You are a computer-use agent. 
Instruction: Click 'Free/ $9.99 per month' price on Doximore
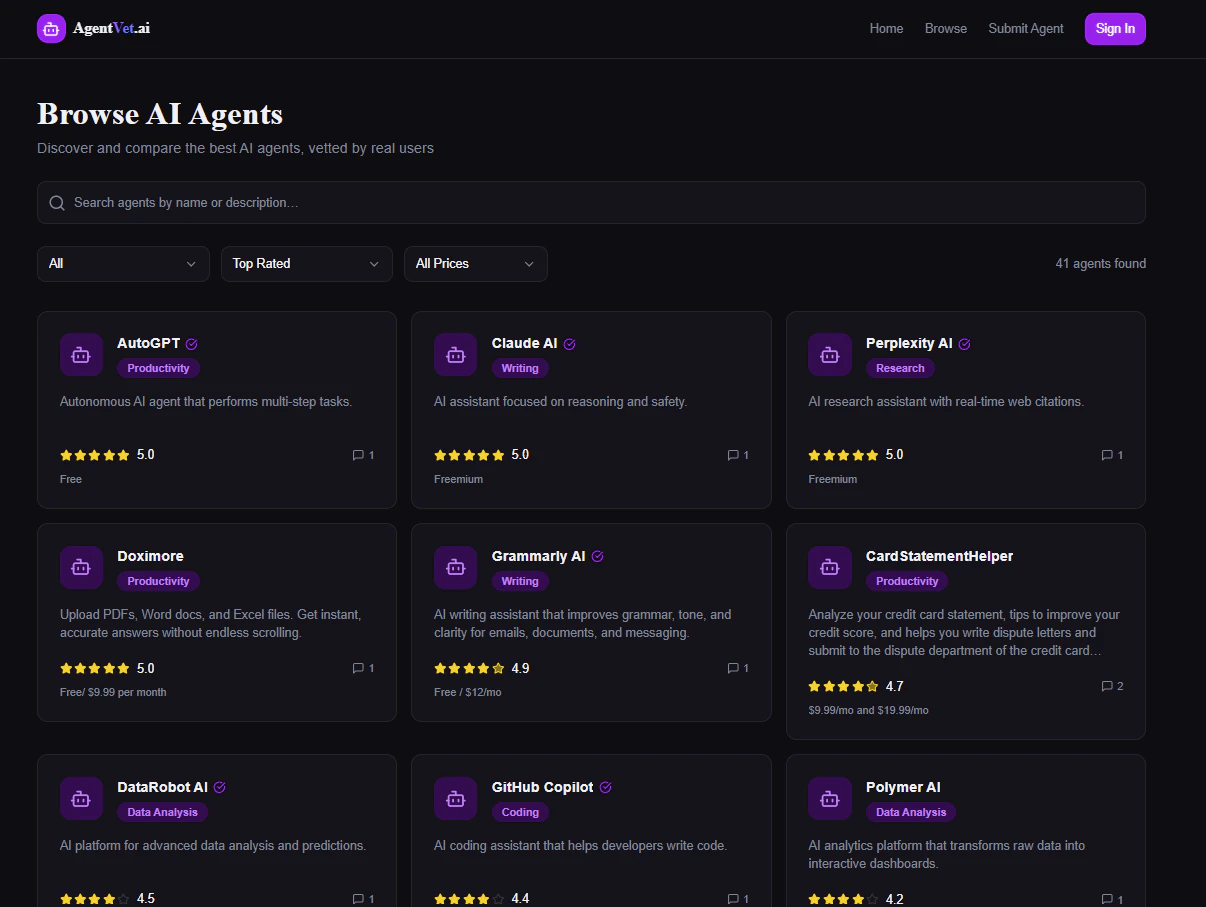pos(113,692)
